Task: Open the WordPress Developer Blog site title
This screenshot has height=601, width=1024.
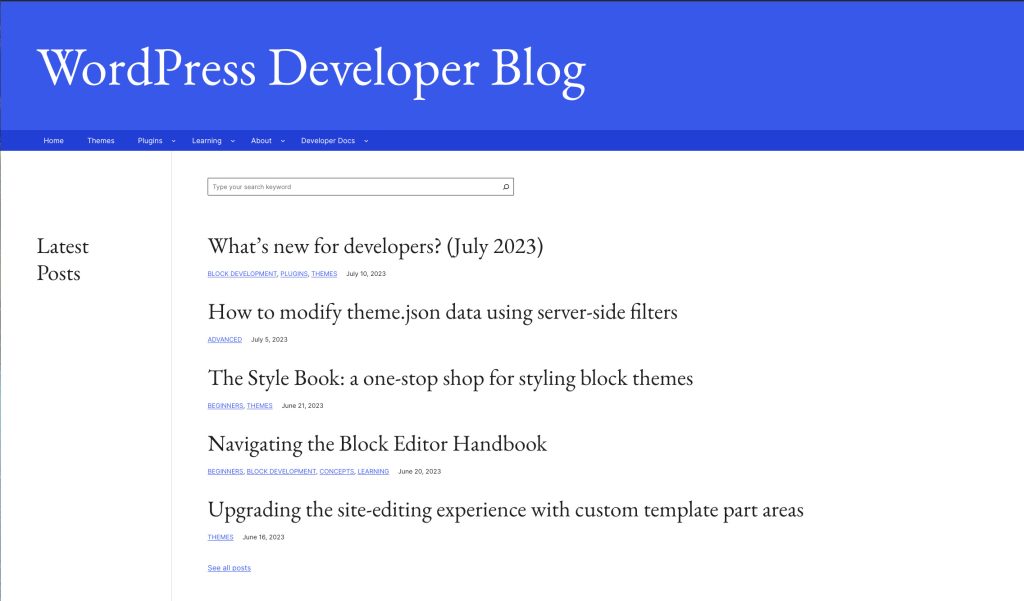Action: tap(312, 69)
